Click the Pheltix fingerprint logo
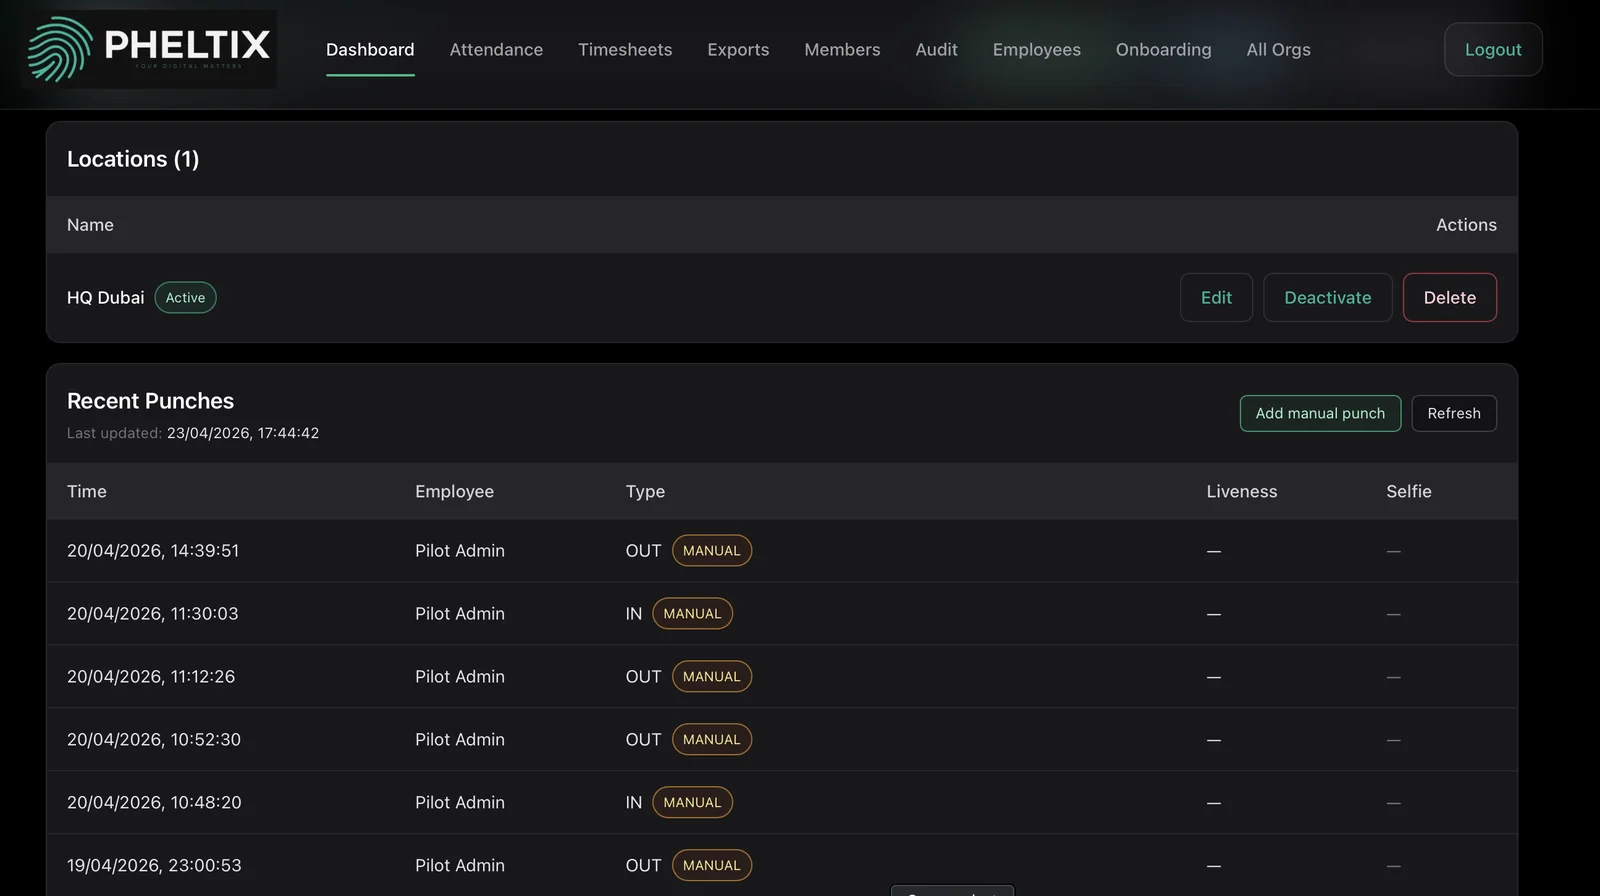This screenshot has height=896, width=1600. pyautogui.click(x=60, y=49)
